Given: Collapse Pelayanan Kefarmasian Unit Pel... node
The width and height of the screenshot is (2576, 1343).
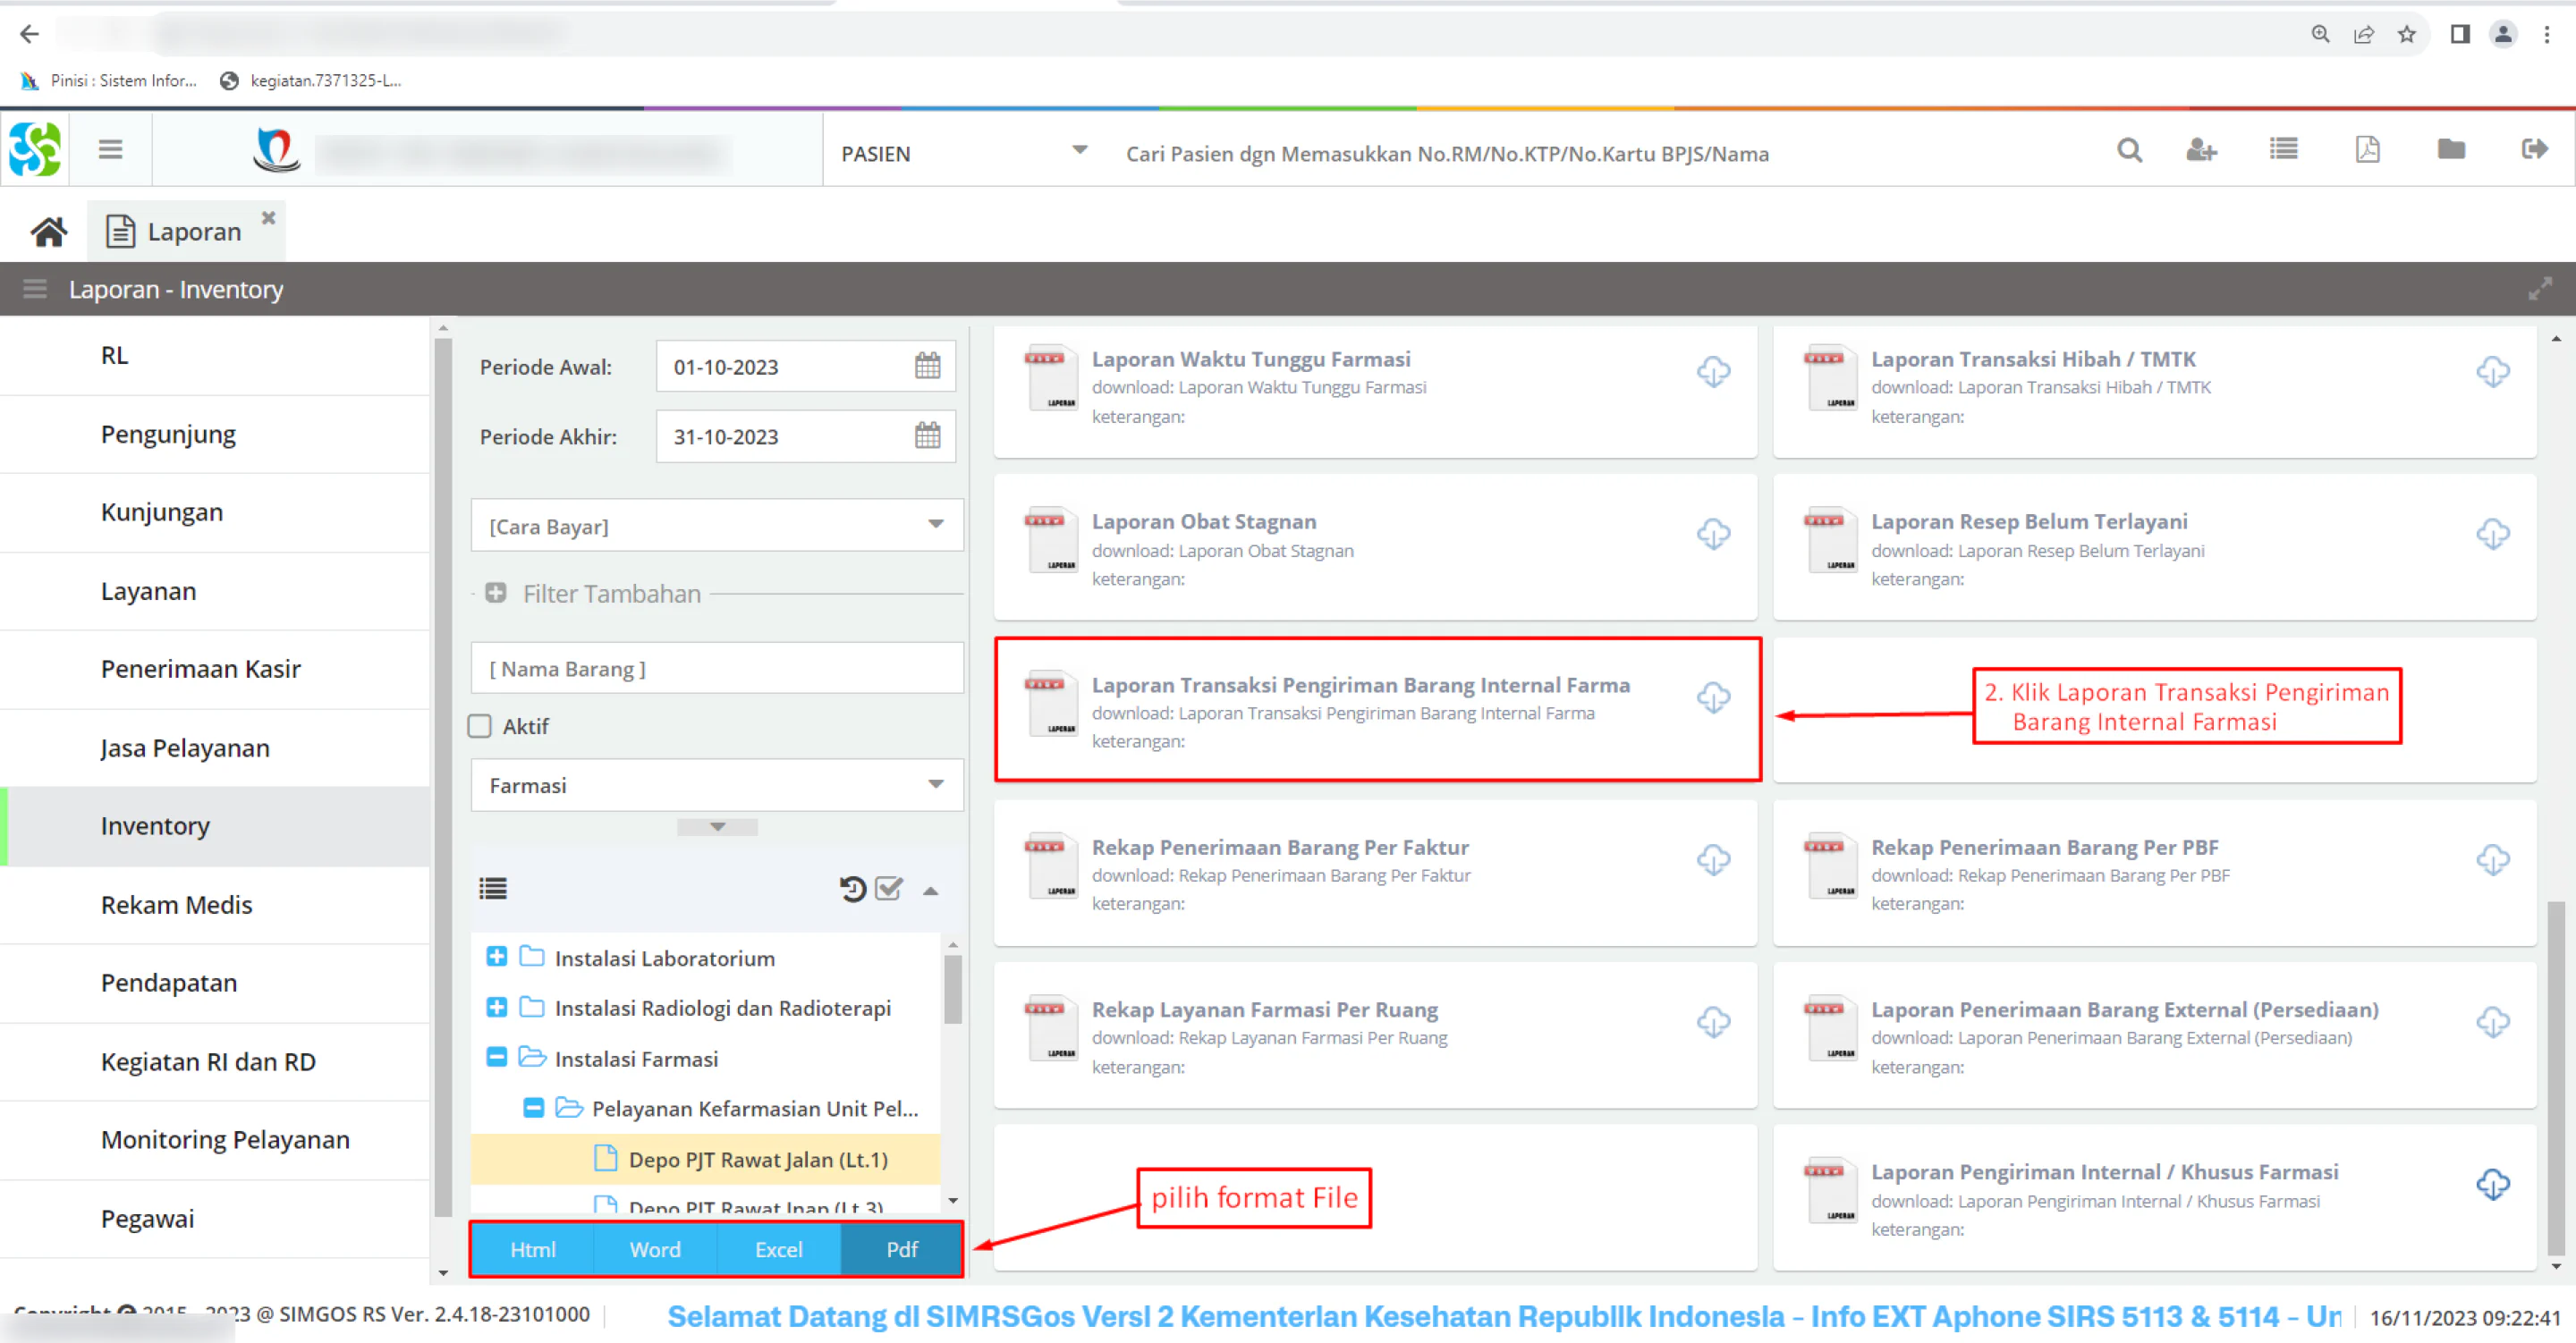Looking at the screenshot, I should click(x=534, y=1108).
